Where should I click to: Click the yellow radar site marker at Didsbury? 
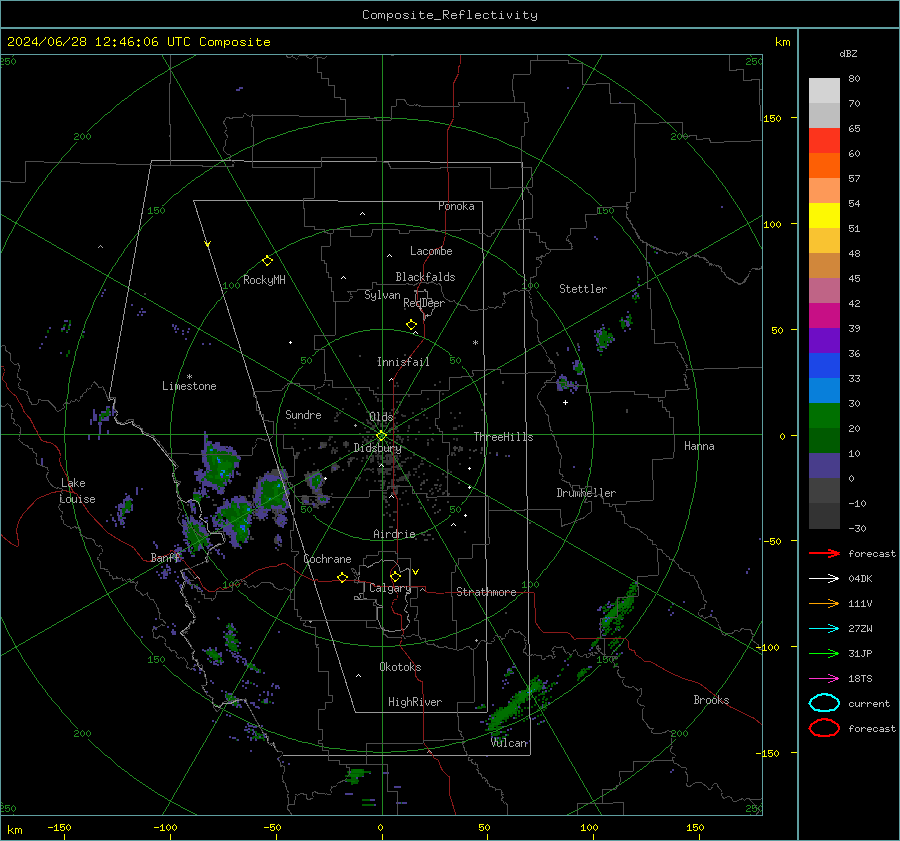pos(381,436)
